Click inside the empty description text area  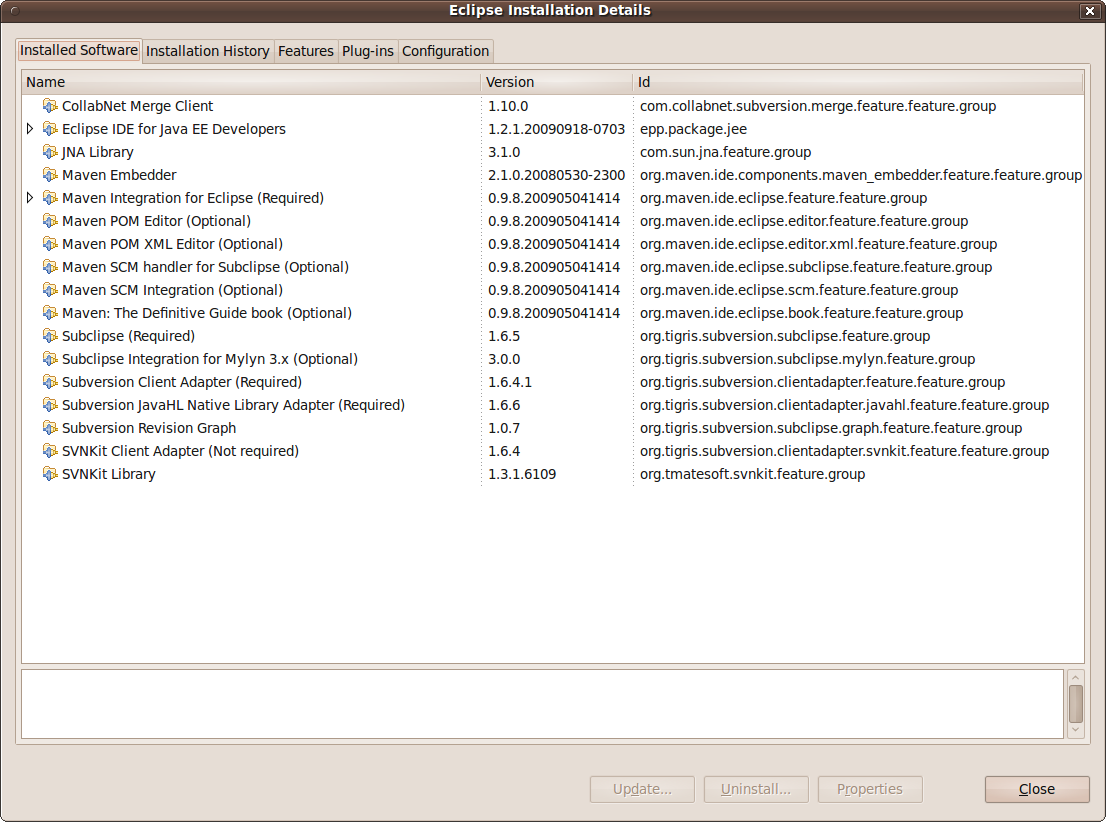pos(542,703)
